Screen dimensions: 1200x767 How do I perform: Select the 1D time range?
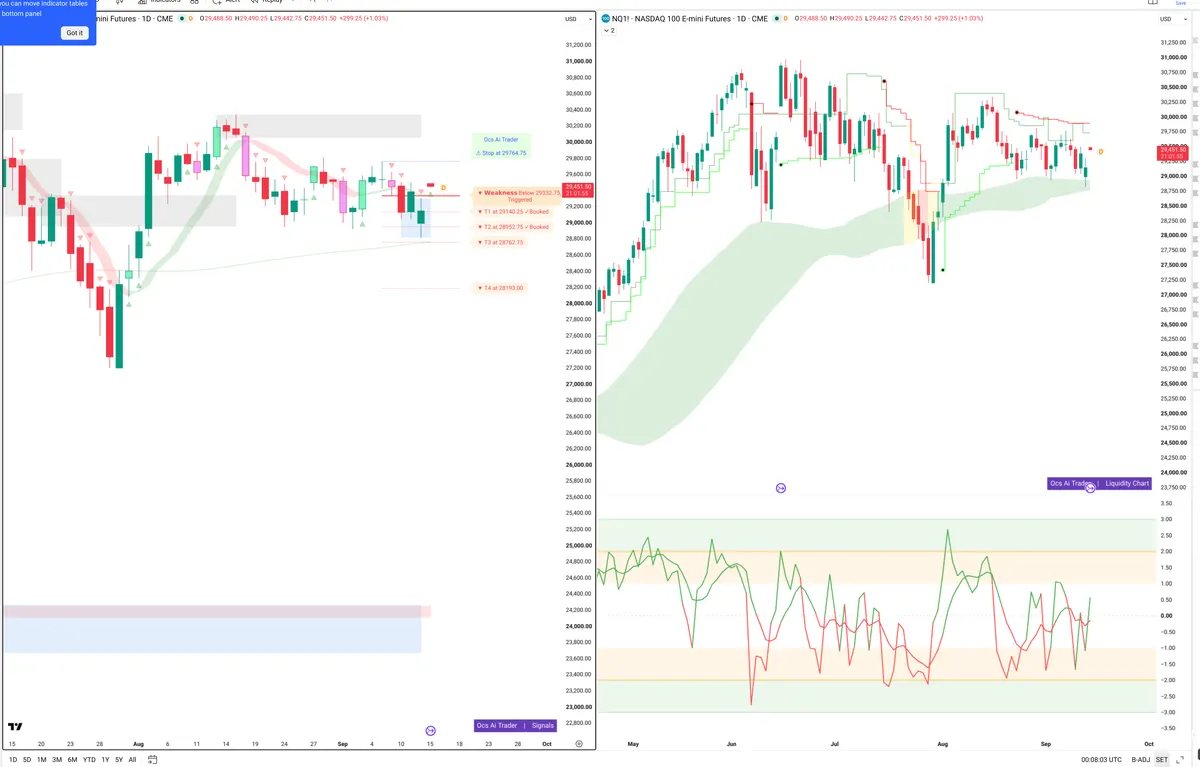[12, 760]
